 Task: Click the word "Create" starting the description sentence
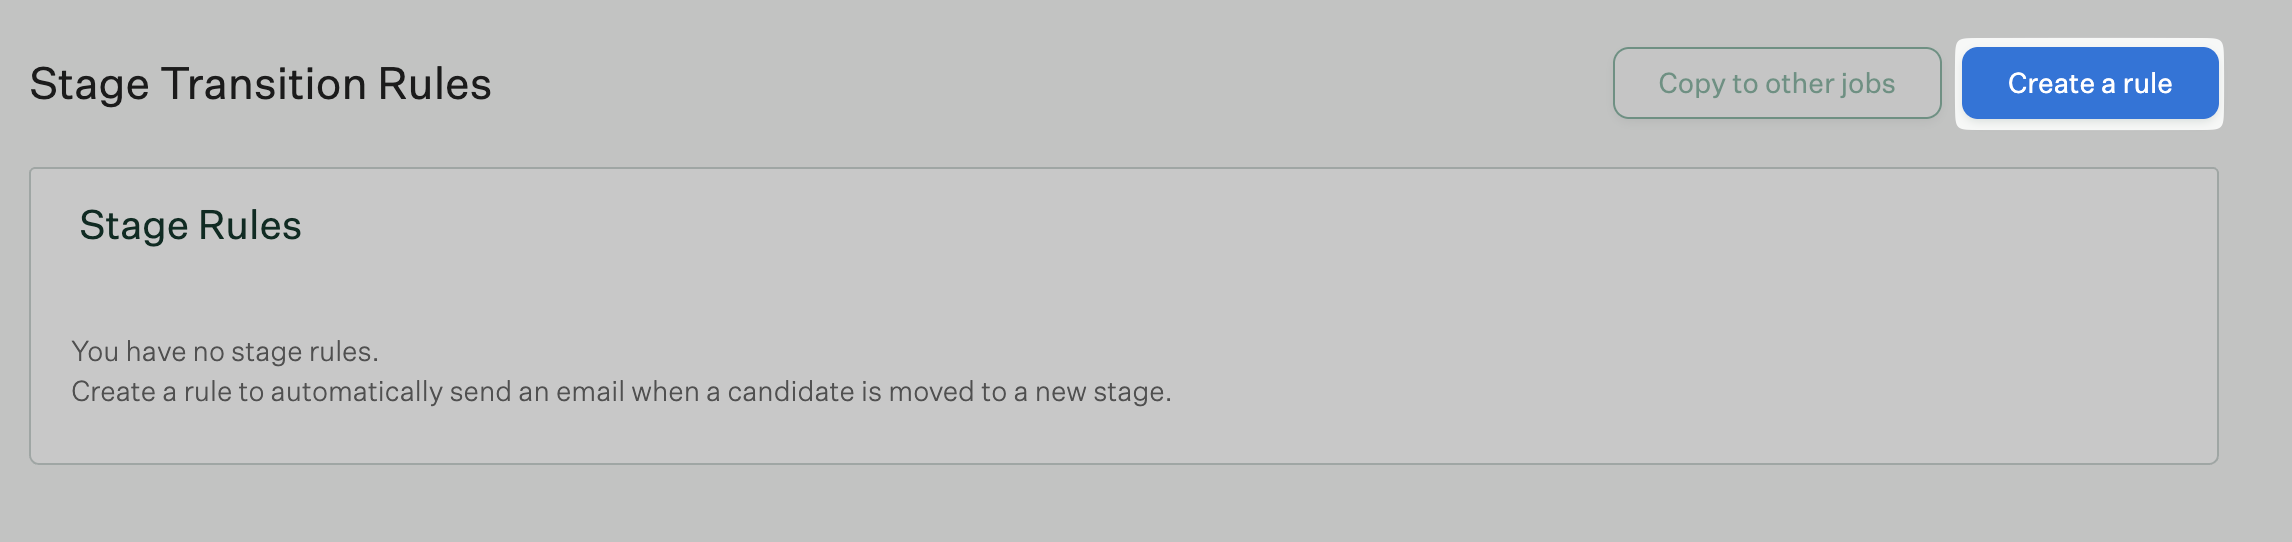(x=113, y=392)
